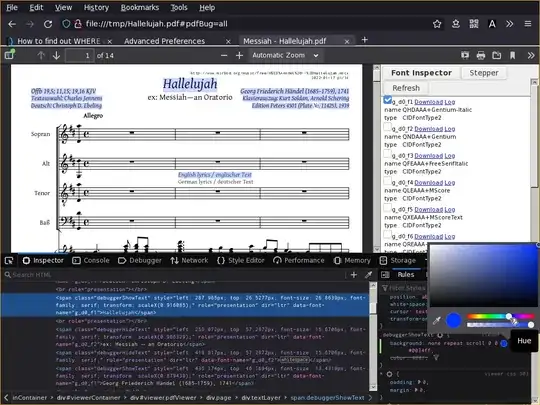The image size is (540, 405).
Task: Open the Performance devtools tab
Action: (299, 261)
